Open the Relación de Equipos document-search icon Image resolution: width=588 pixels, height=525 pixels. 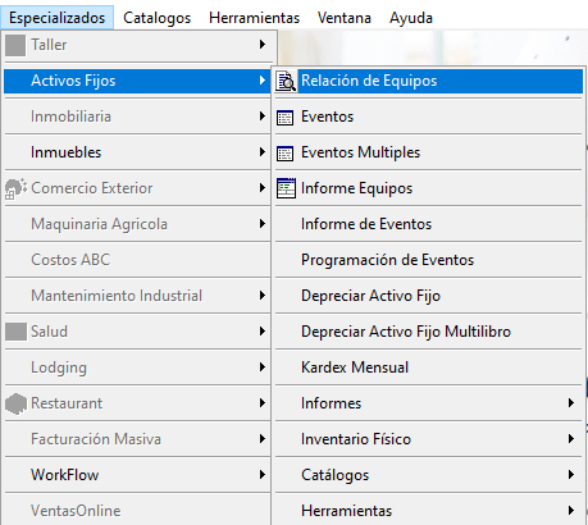[286, 81]
